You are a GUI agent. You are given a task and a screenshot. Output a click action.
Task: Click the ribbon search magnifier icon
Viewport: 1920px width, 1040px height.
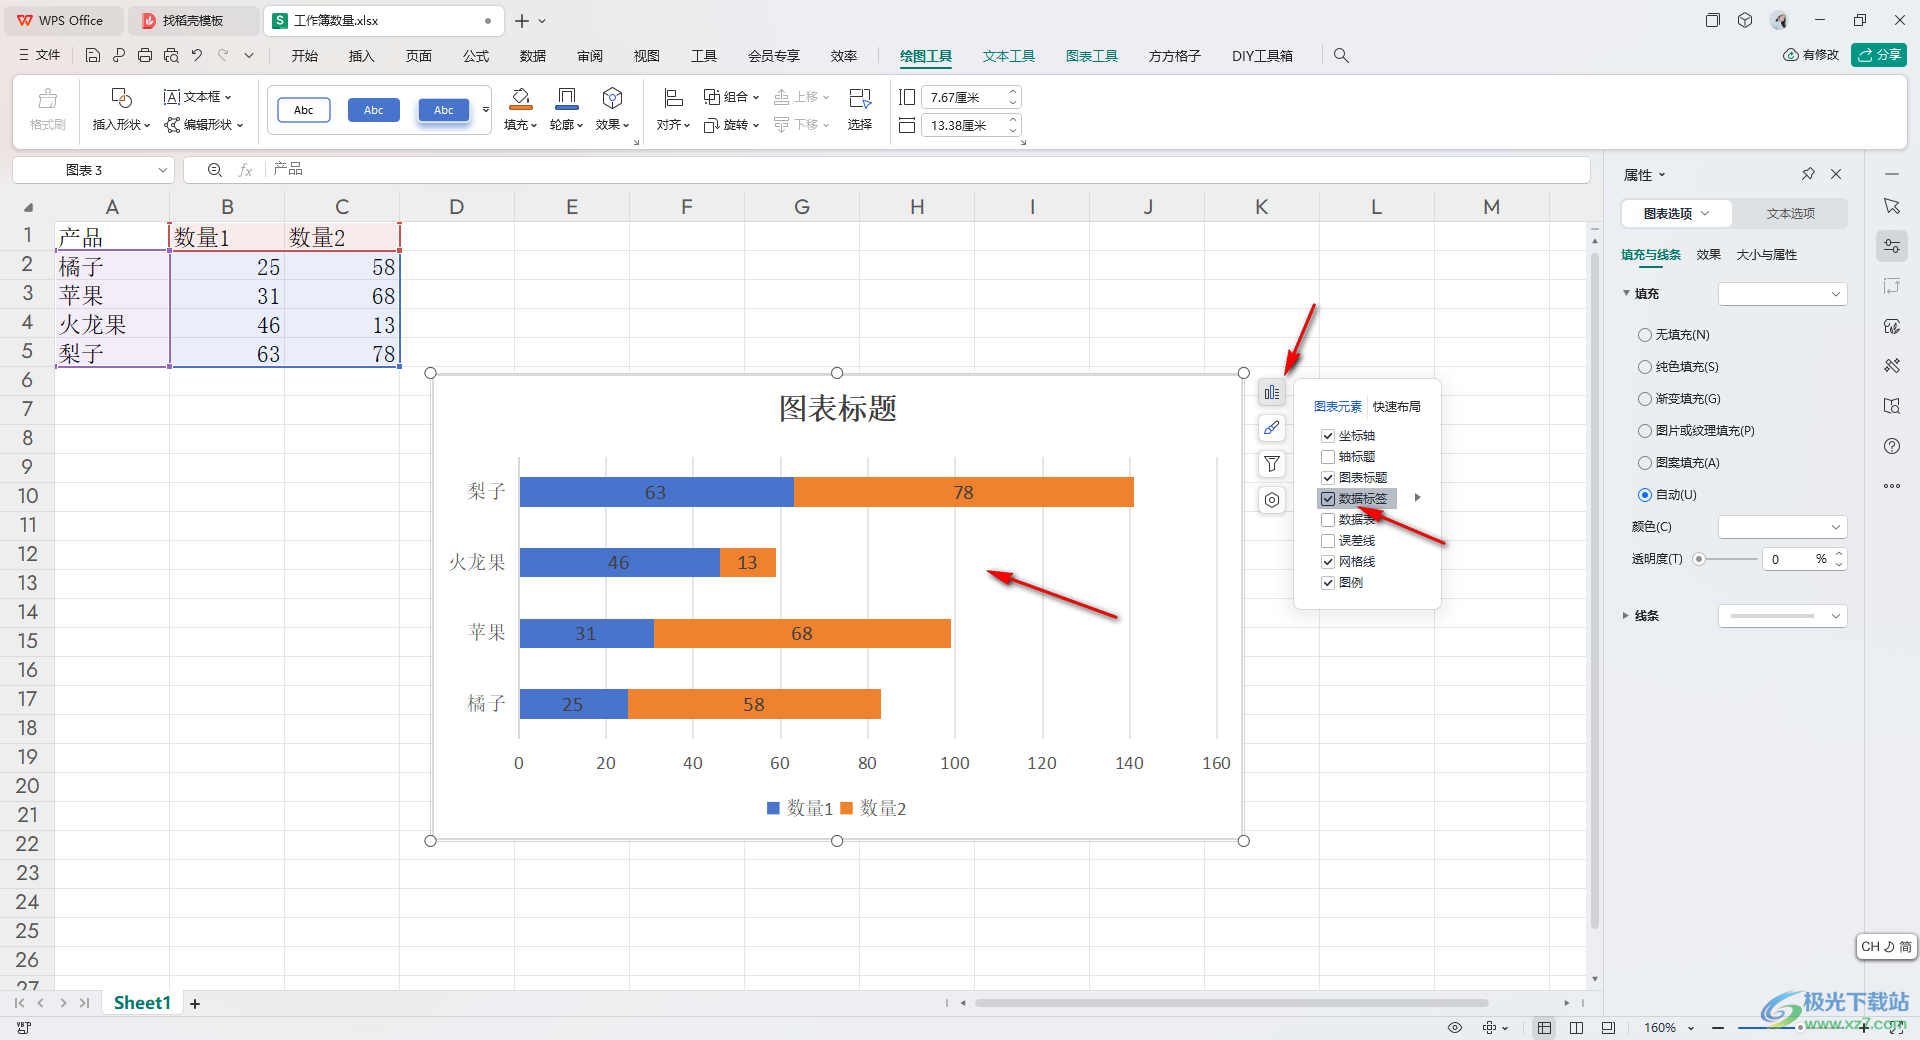(x=1341, y=56)
